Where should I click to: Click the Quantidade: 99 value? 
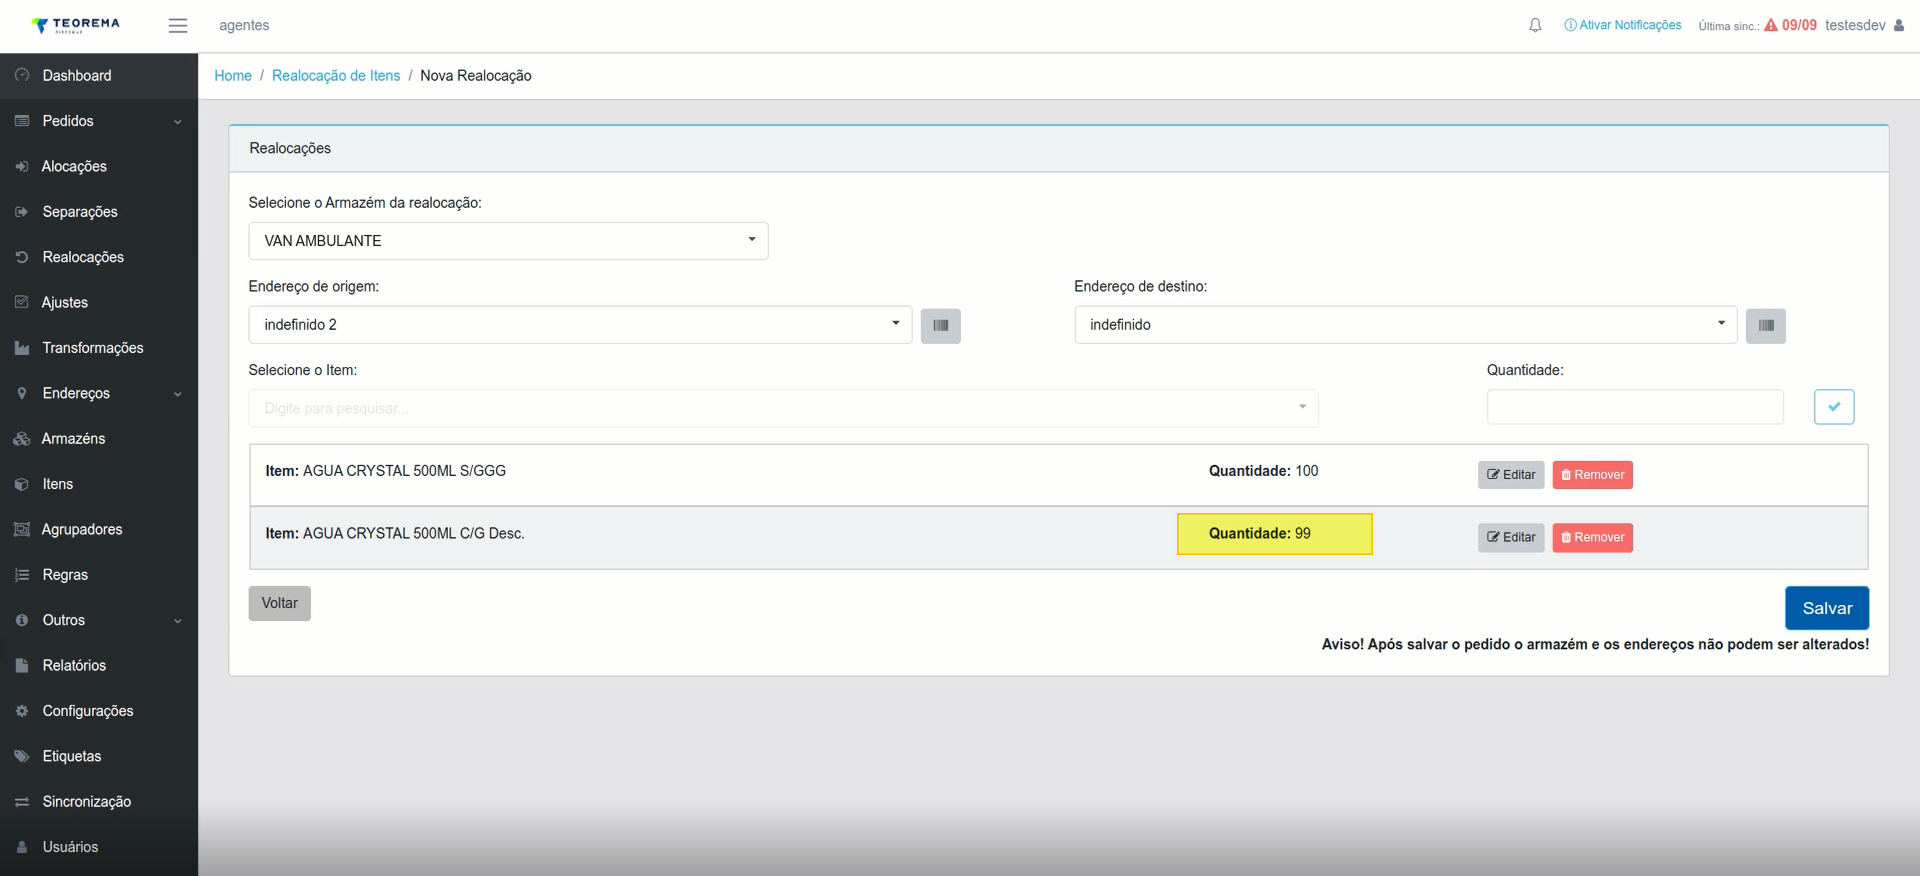point(1260,534)
